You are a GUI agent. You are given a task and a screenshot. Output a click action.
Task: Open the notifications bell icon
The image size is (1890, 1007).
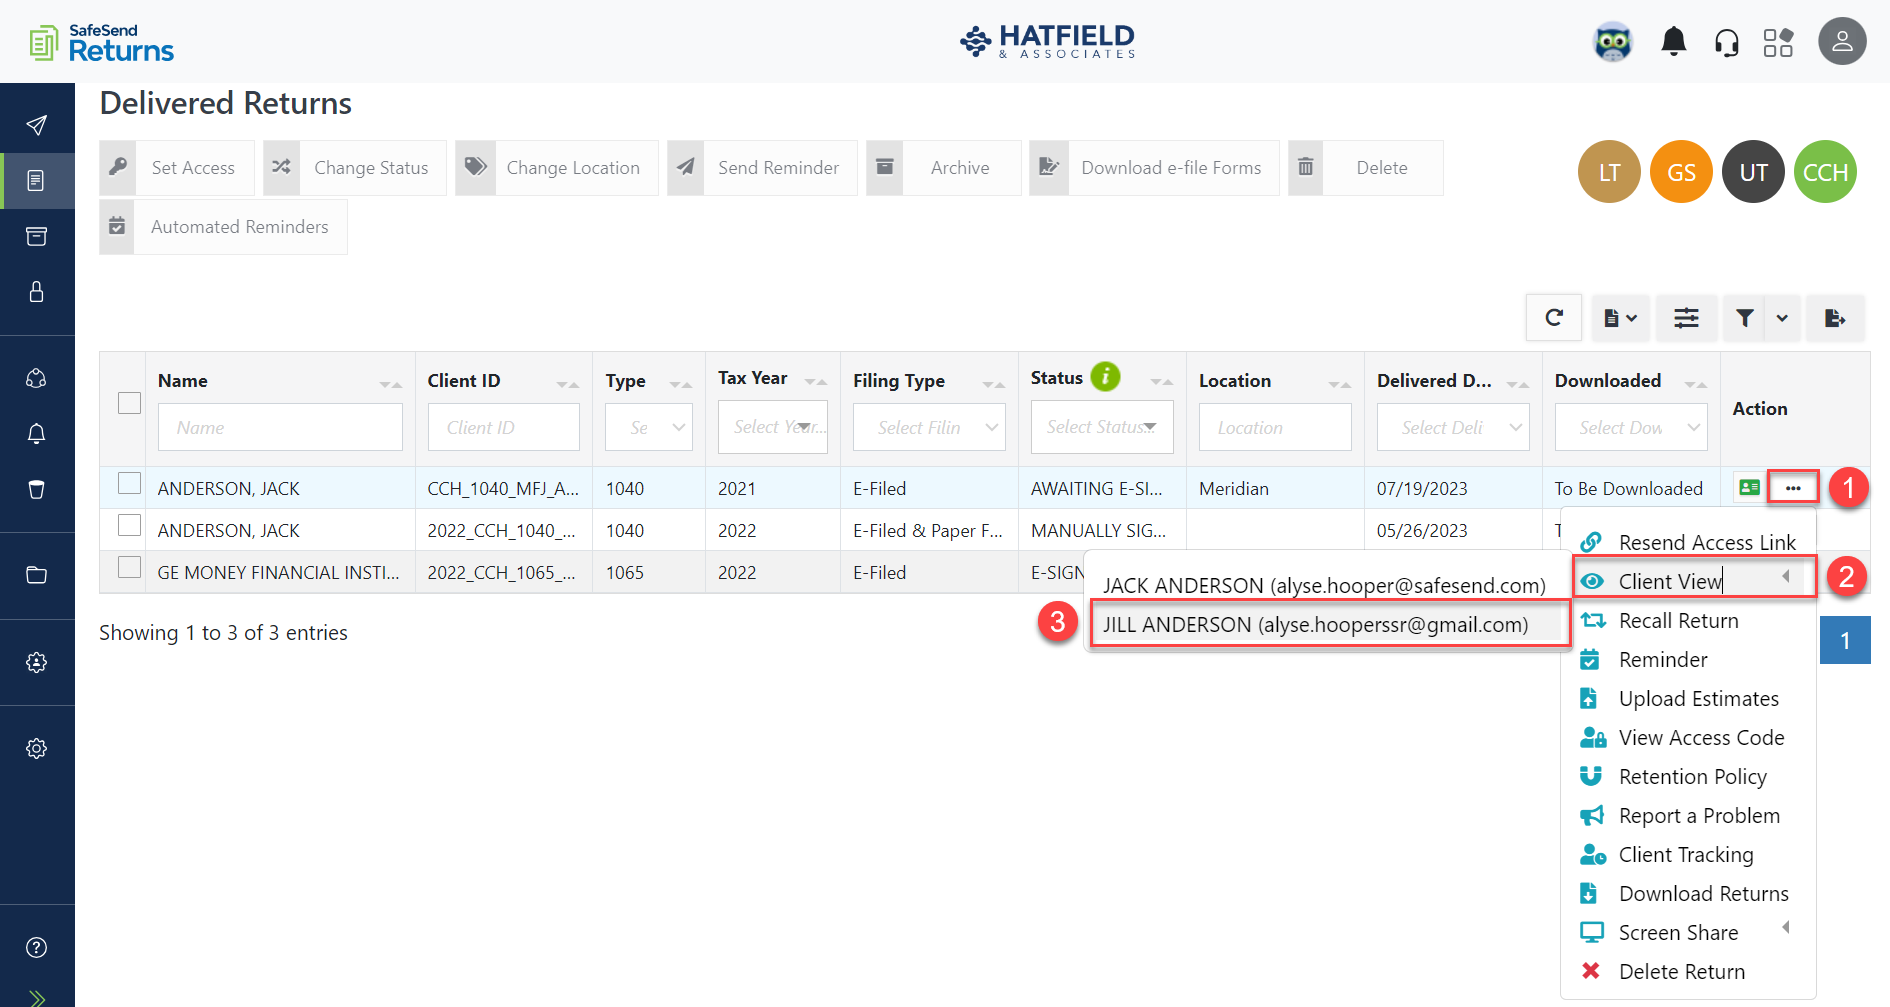1673,41
